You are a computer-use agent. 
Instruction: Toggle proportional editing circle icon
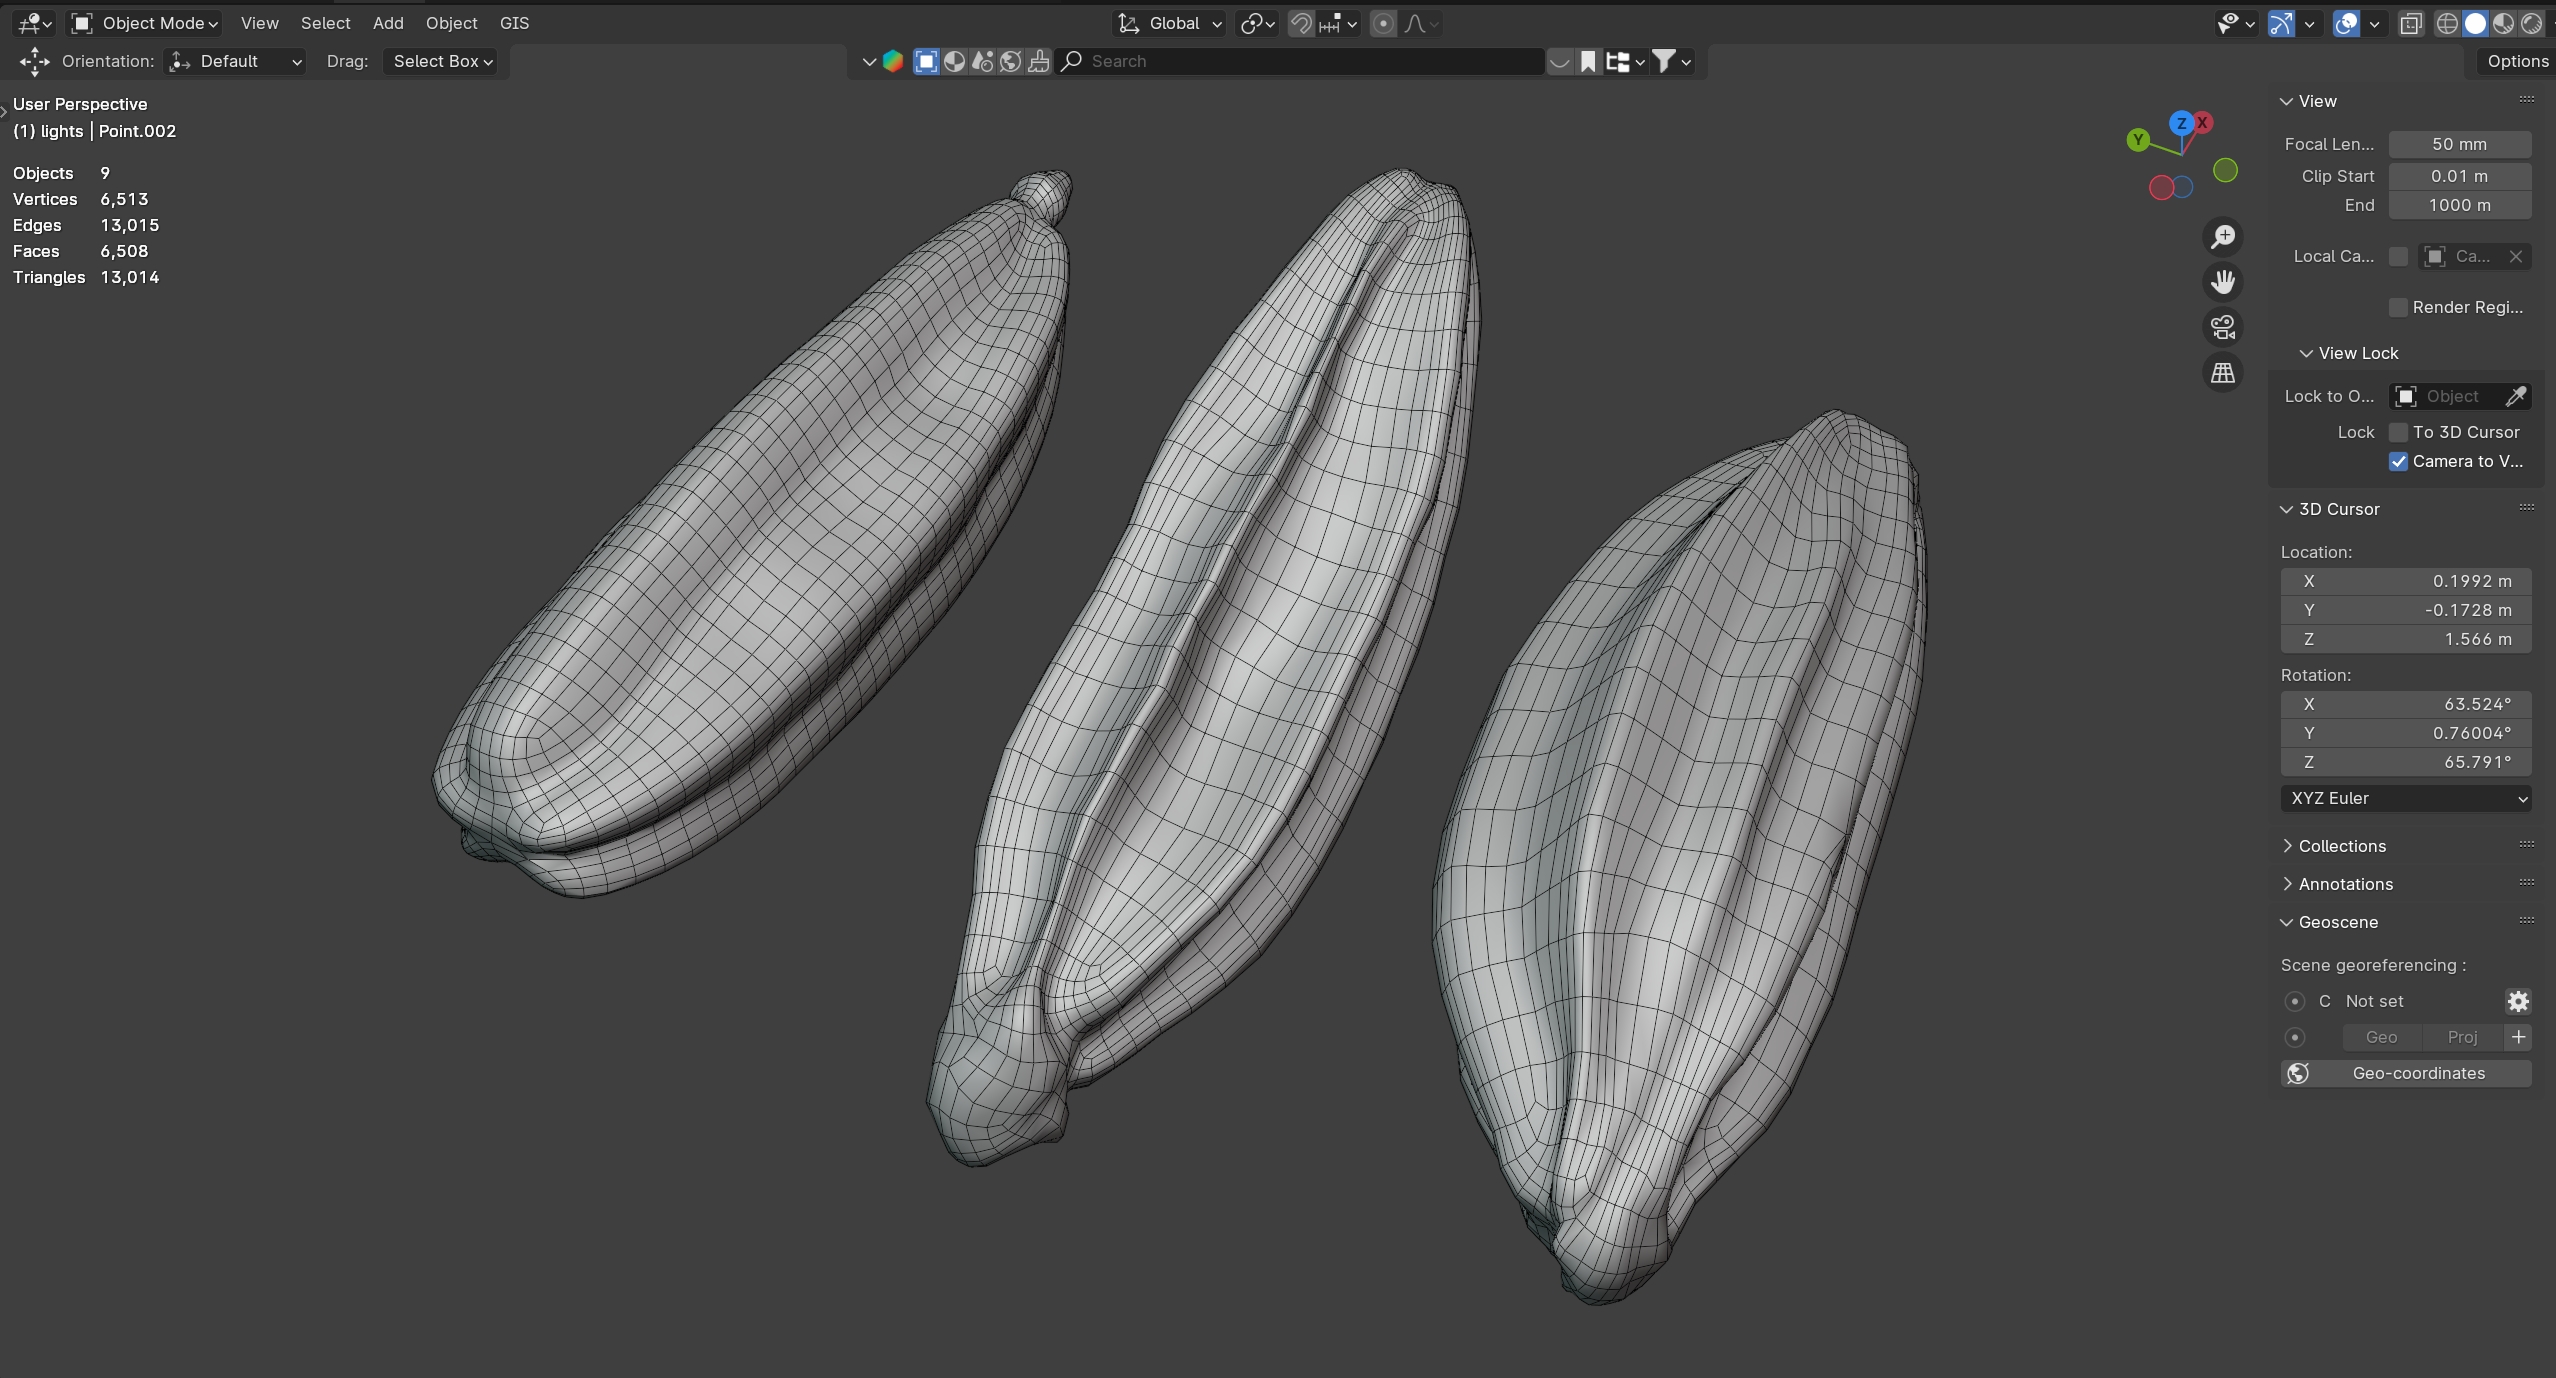tap(1383, 23)
